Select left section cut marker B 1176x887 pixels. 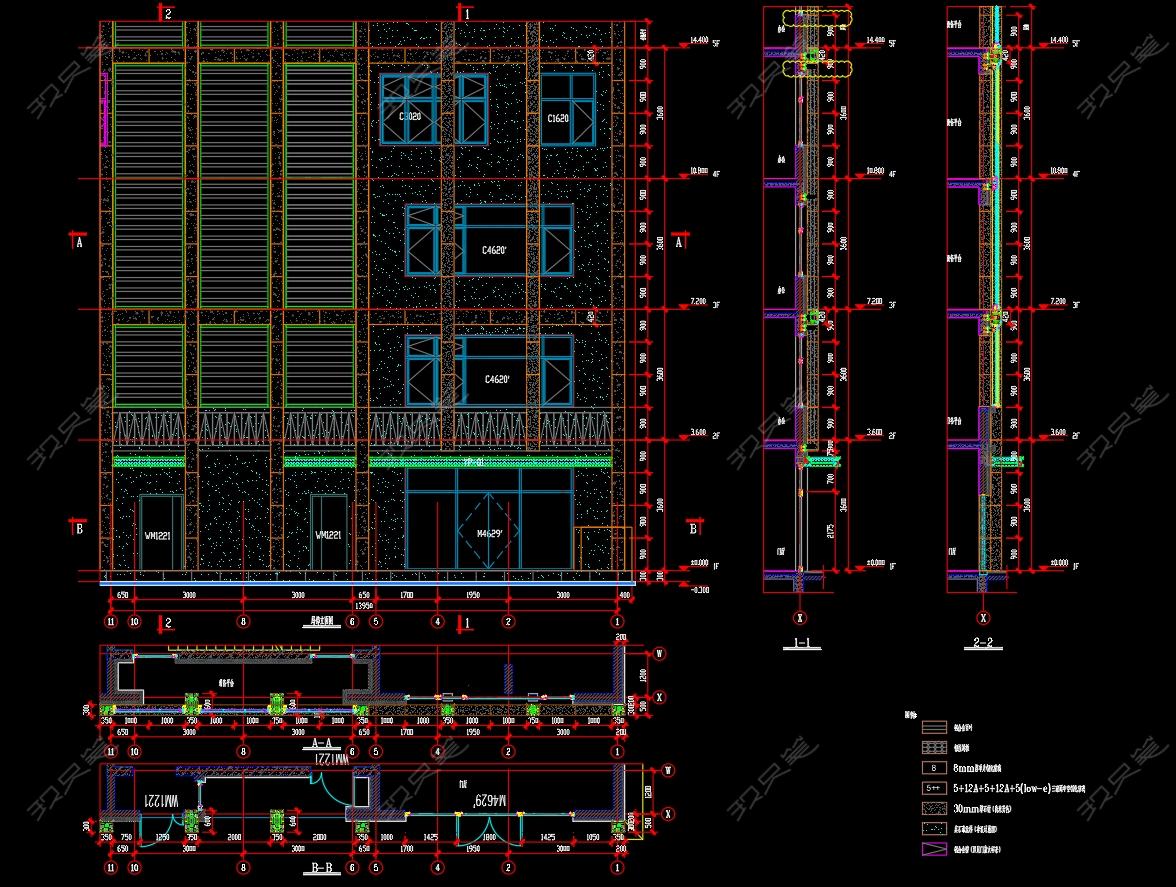[x=78, y=528]
